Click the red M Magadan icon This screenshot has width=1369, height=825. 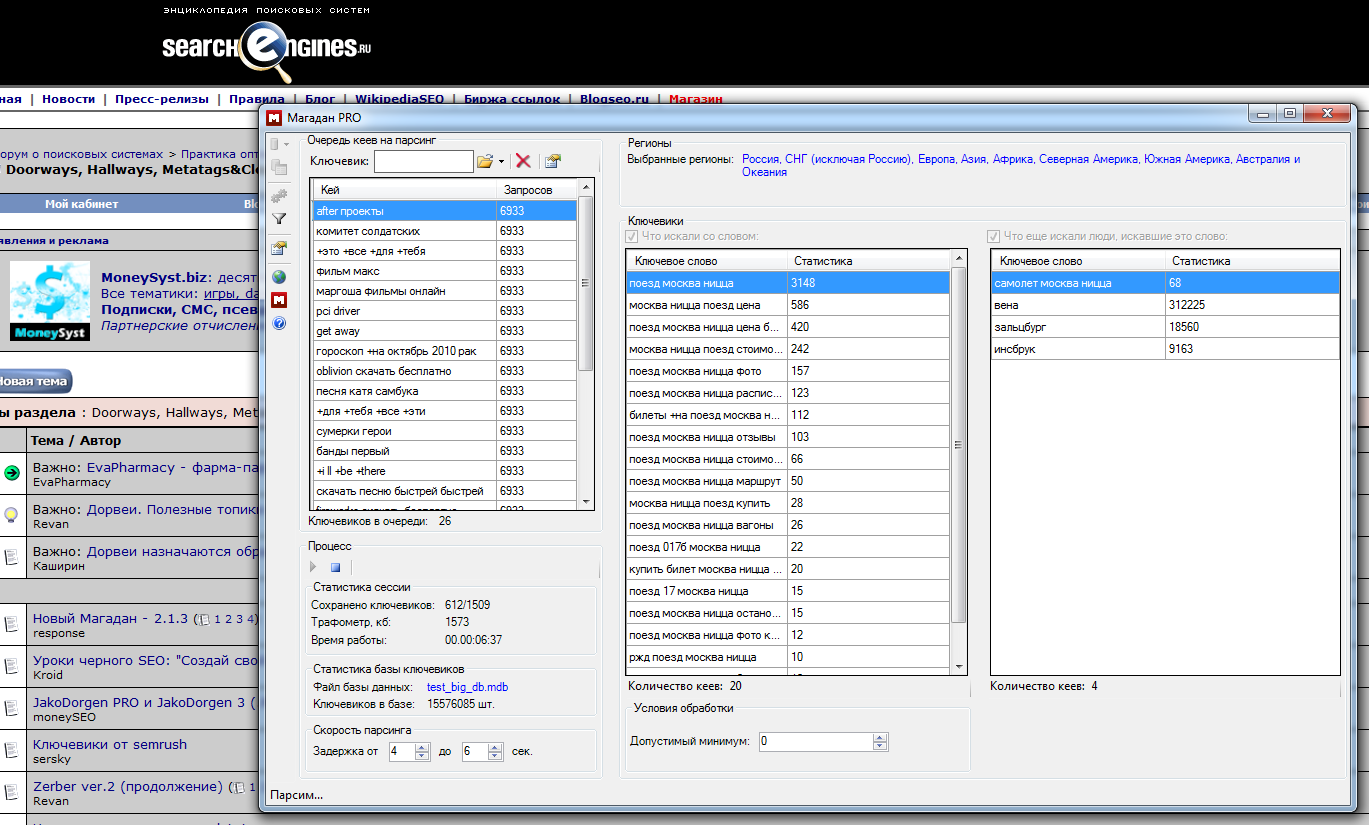pyautogui.click(x=279, y=300)
